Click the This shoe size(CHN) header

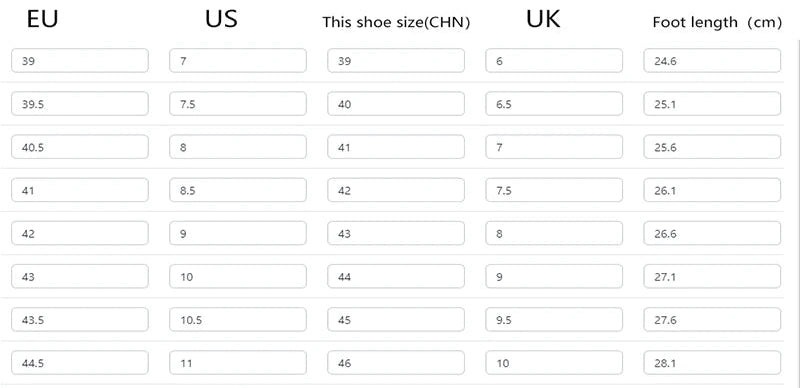click(396, 22)
